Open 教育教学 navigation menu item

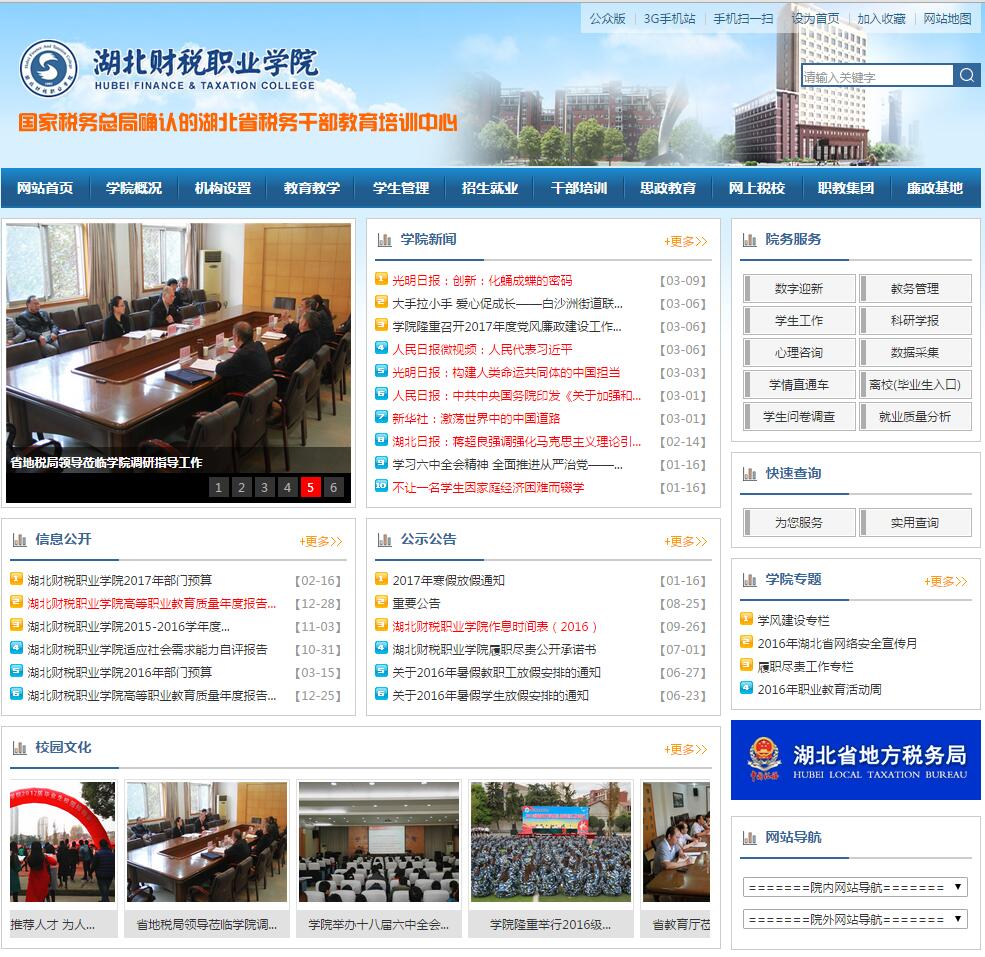(312, 188)
